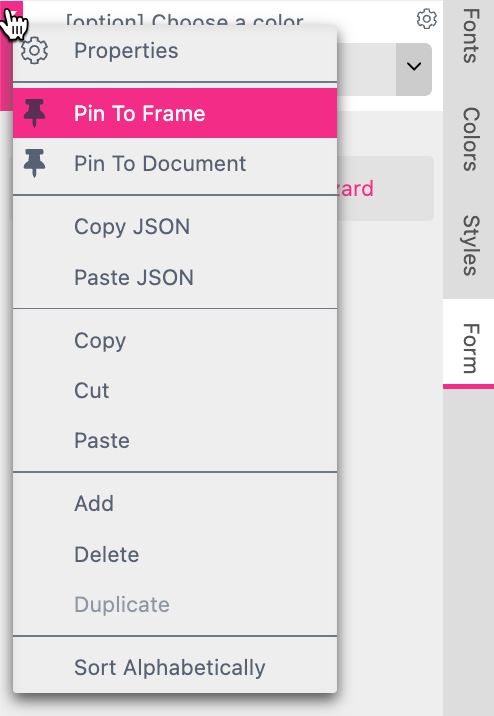Select the Form tab
Viewport: 494px width, 716px height.
[x=470, y=348]
